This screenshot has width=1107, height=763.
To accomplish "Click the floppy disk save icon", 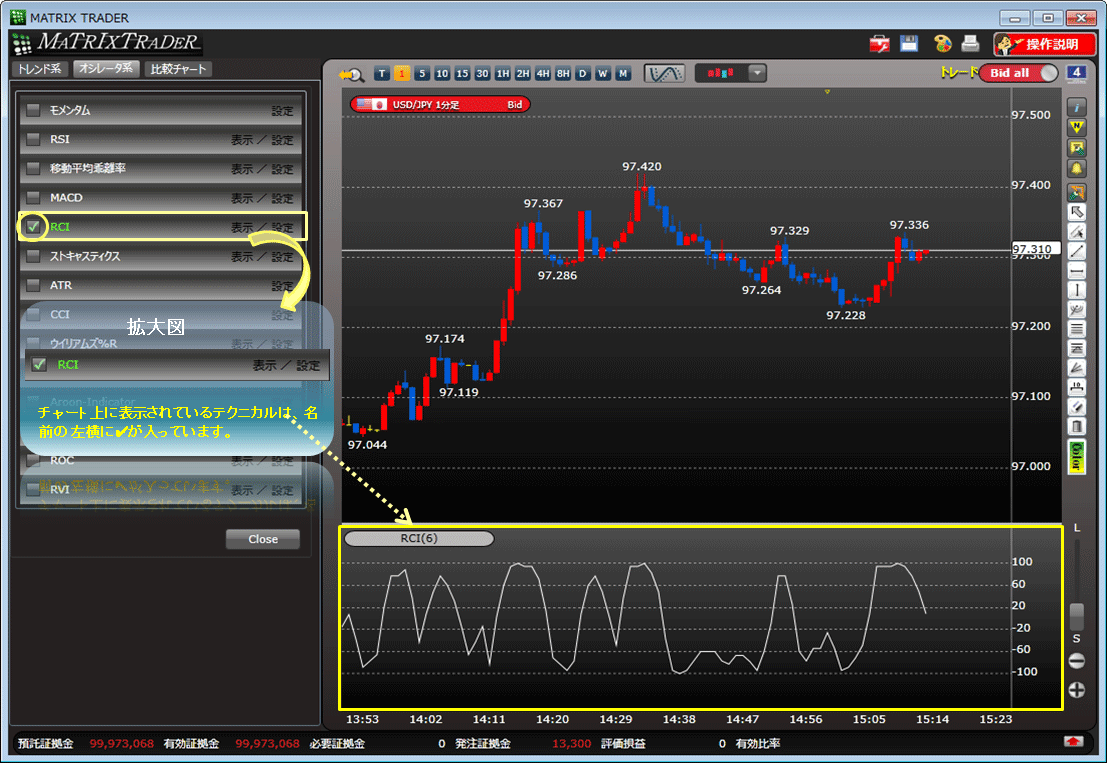I will [x=909, y=44].
